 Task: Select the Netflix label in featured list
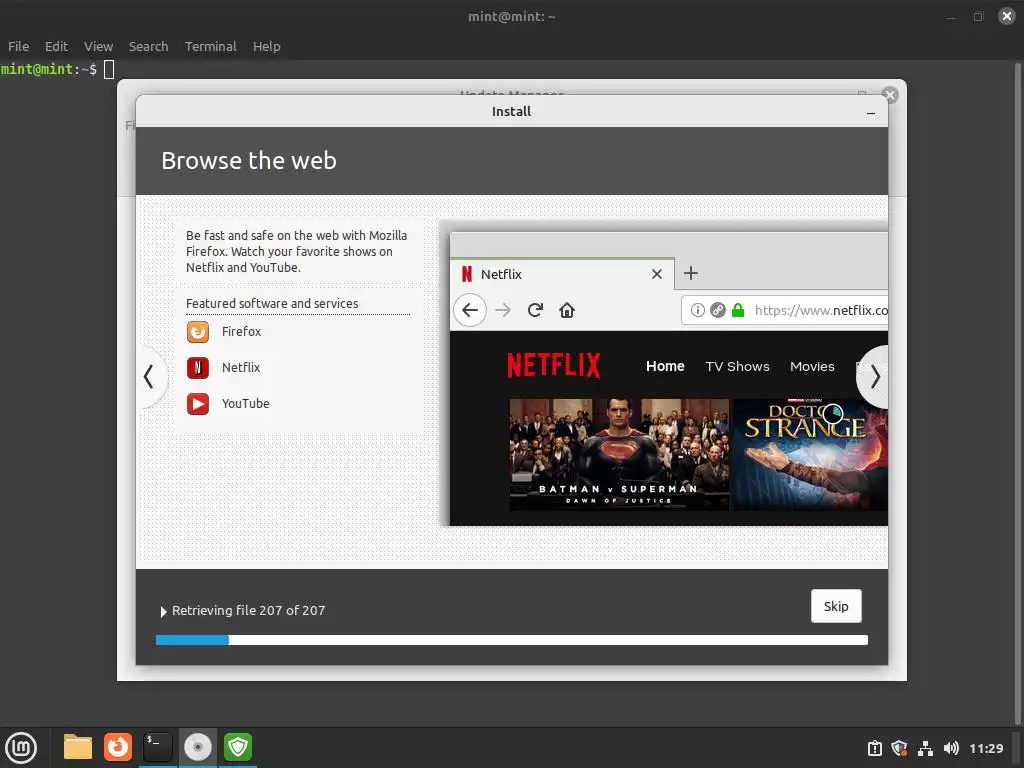click(240, 368)
